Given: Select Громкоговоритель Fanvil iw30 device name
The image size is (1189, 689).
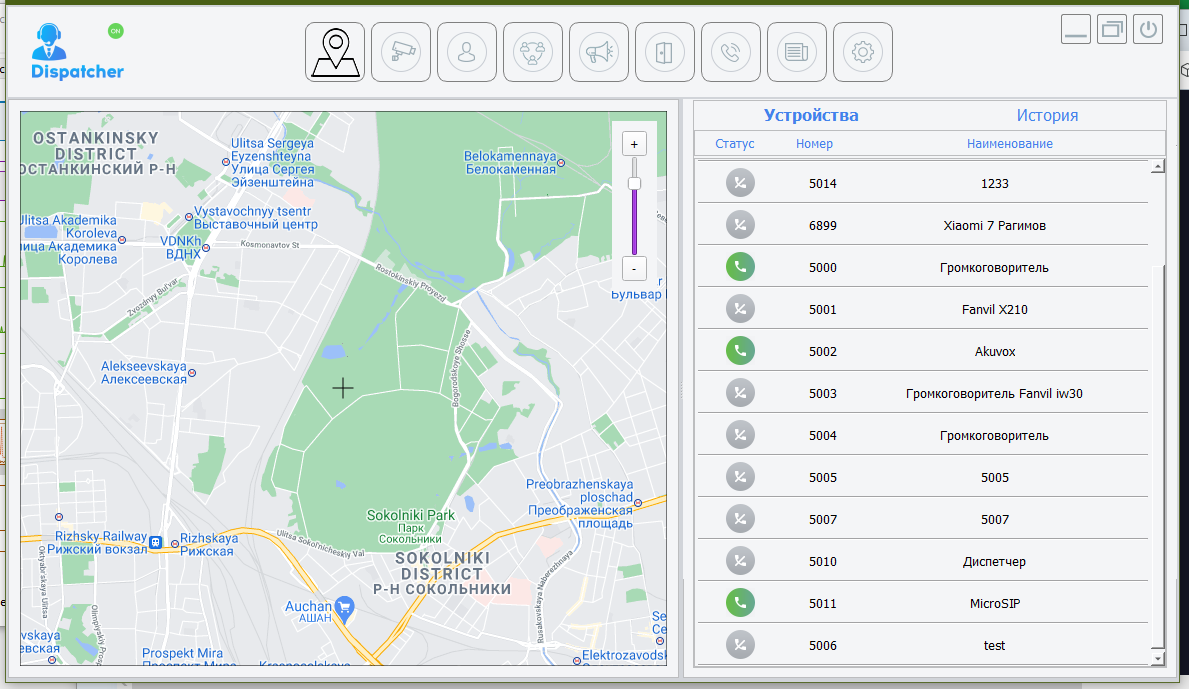Looking at the screenshot, I should point(994,393).
